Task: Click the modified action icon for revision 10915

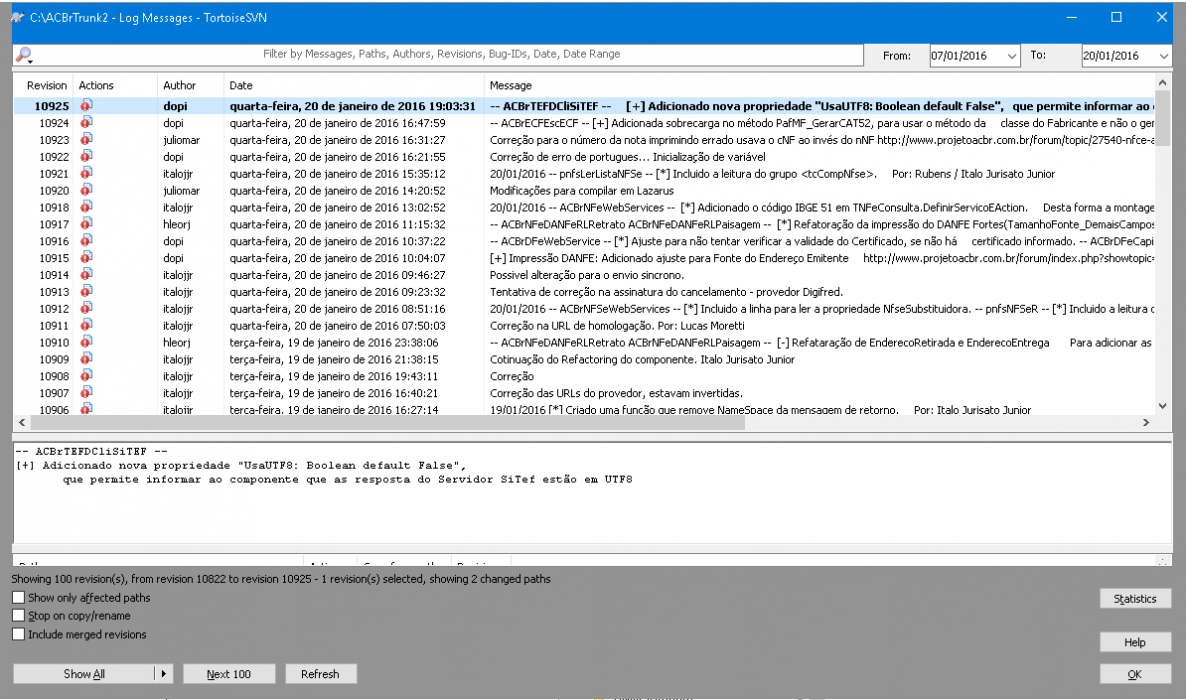Action: click(86, 257)
